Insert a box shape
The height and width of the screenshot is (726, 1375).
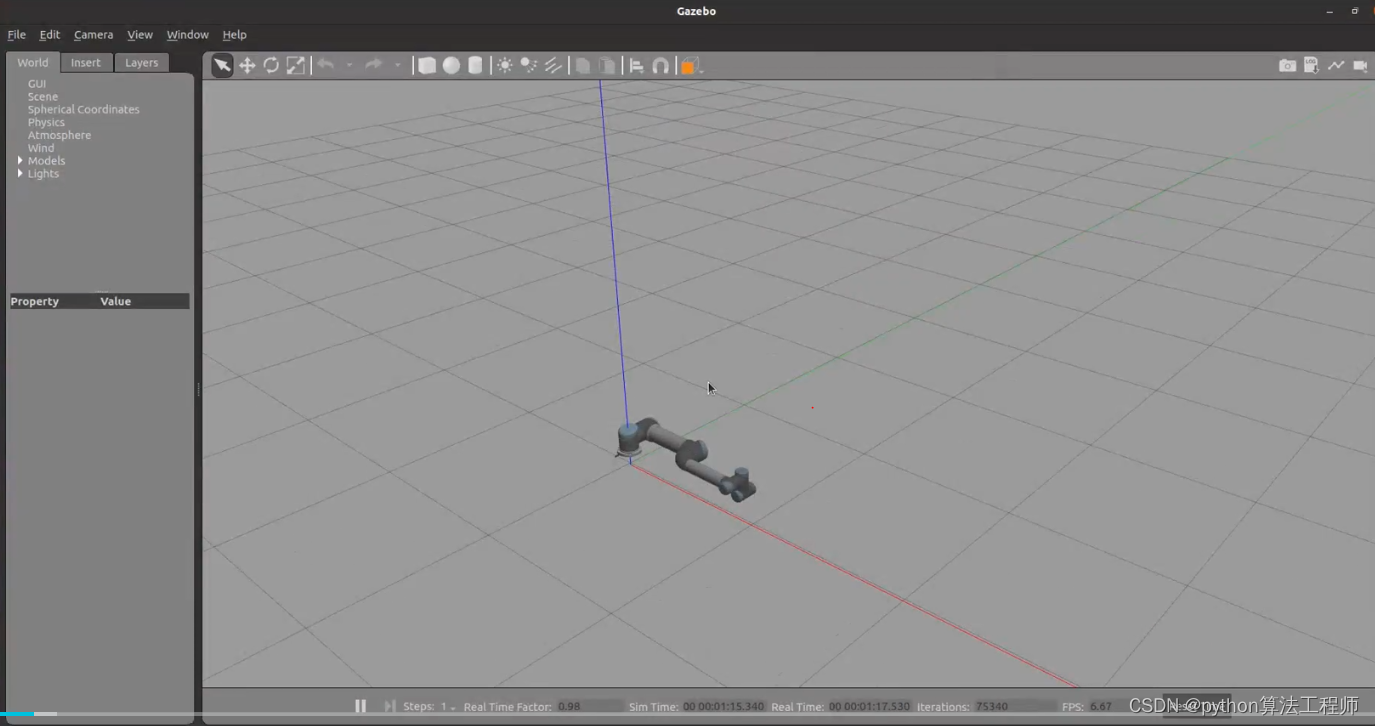tap(427, 66)
